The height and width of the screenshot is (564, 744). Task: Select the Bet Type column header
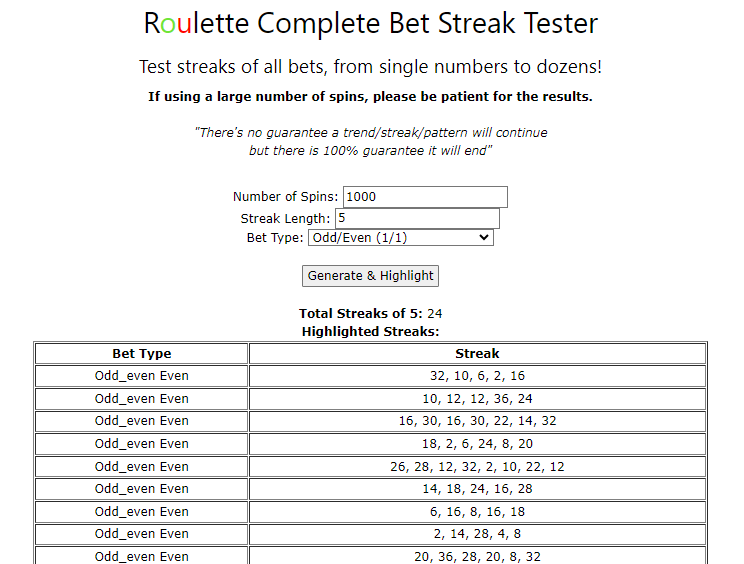[141, 353]
